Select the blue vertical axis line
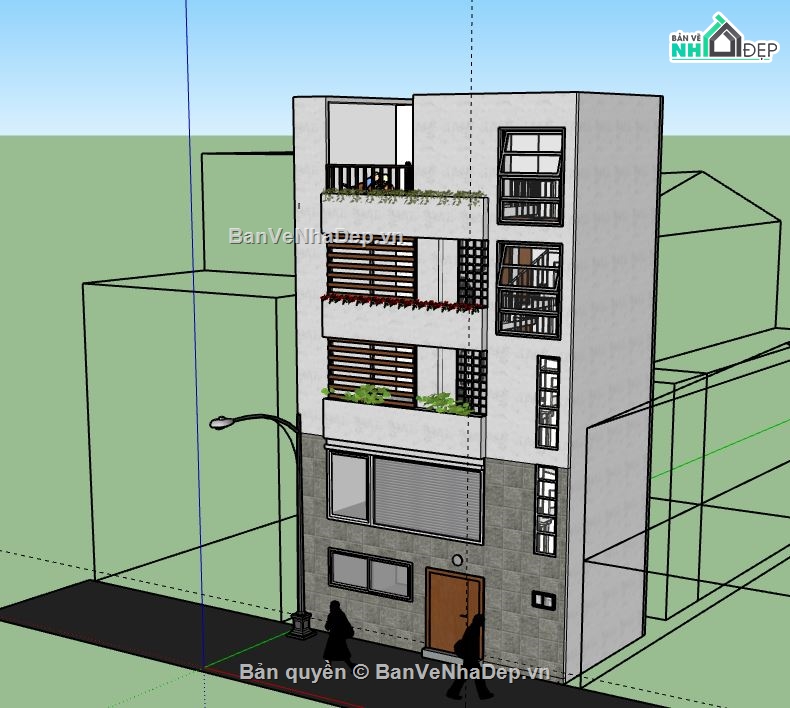The width and height of the screenshot is (790, 708). pos(194,300)
